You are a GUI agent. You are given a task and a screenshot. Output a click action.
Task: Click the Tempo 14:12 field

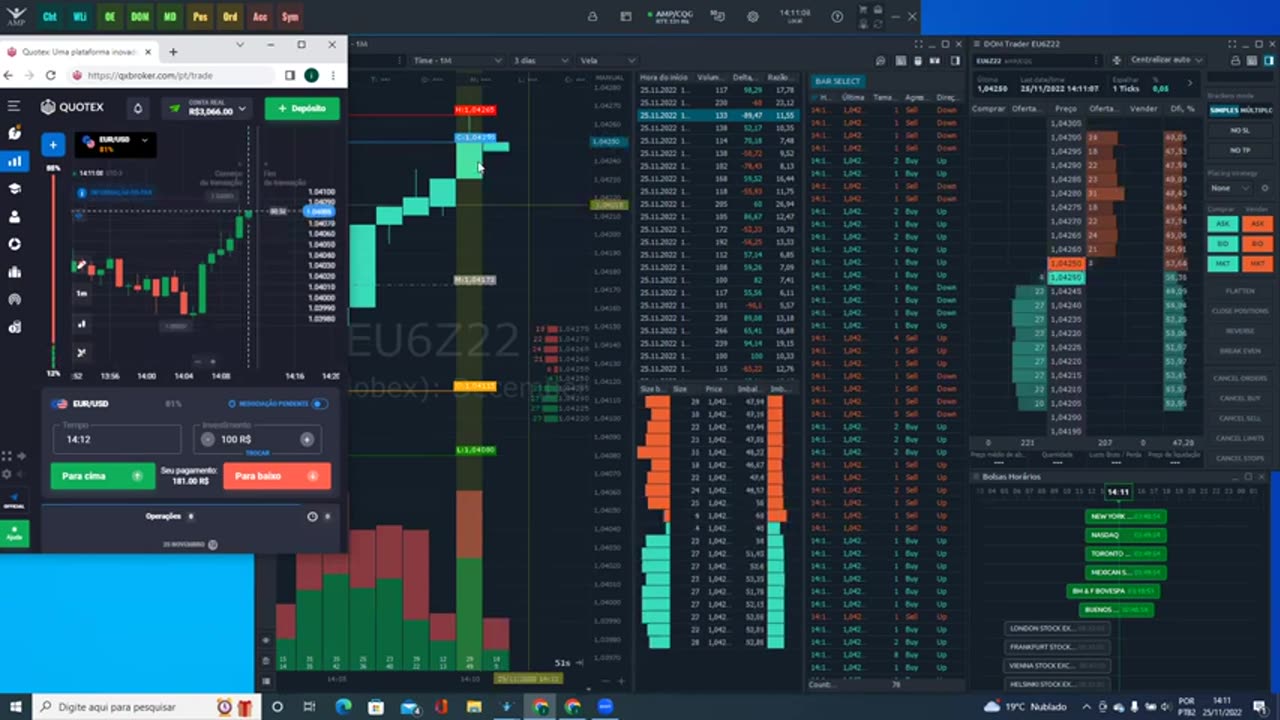117,439
